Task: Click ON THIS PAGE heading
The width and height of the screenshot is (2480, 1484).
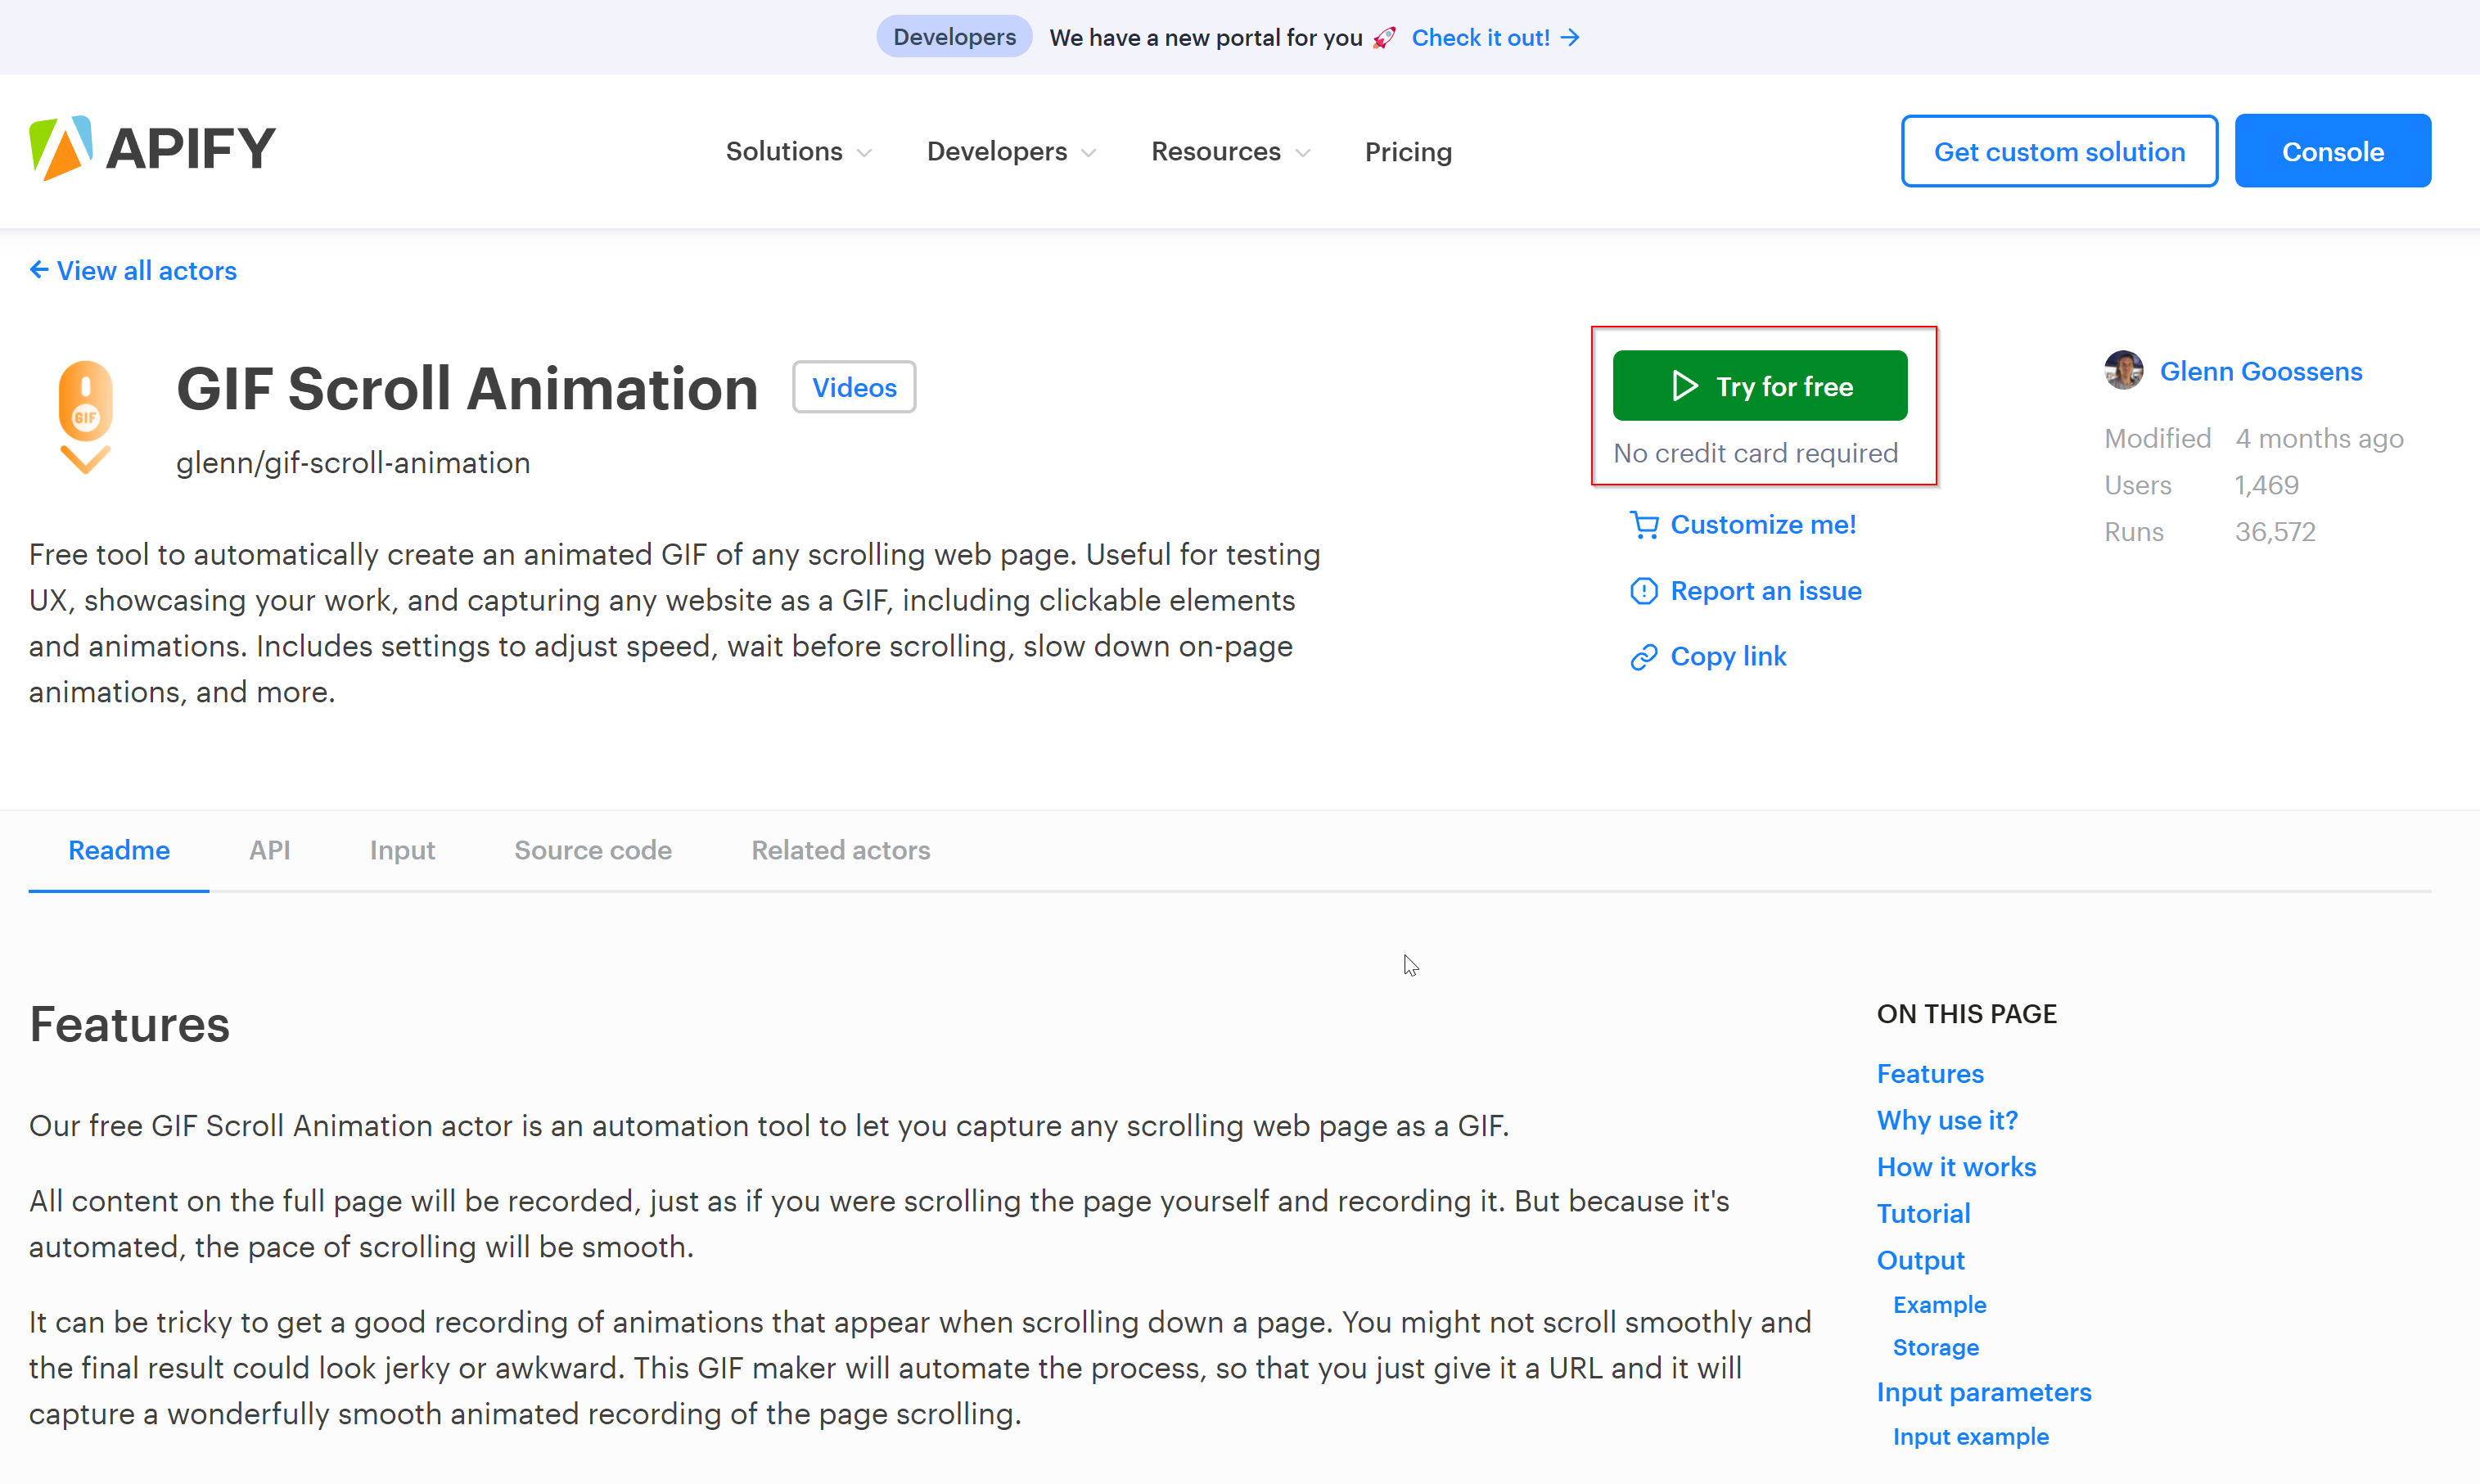Action: click(x=1966, y=1014)
